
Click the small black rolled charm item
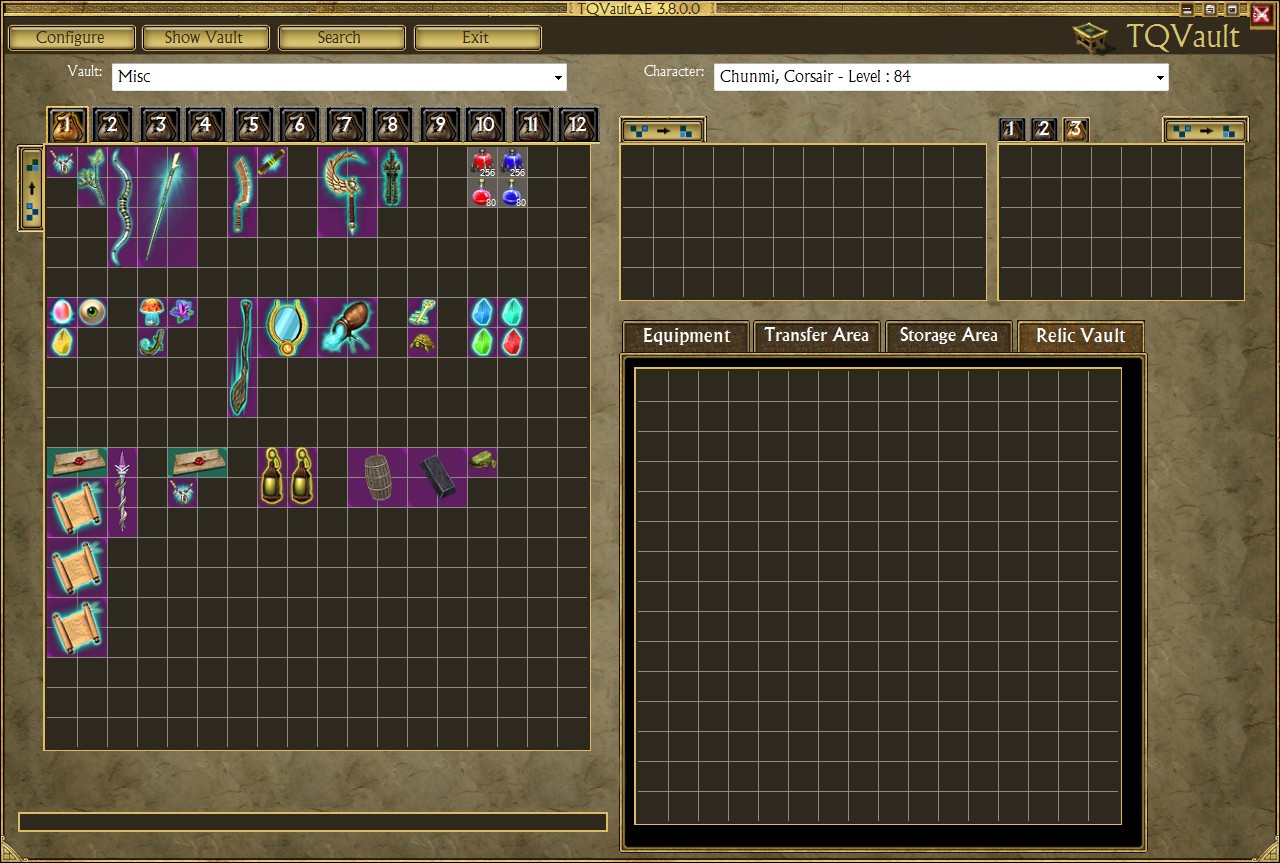[272, 162]
